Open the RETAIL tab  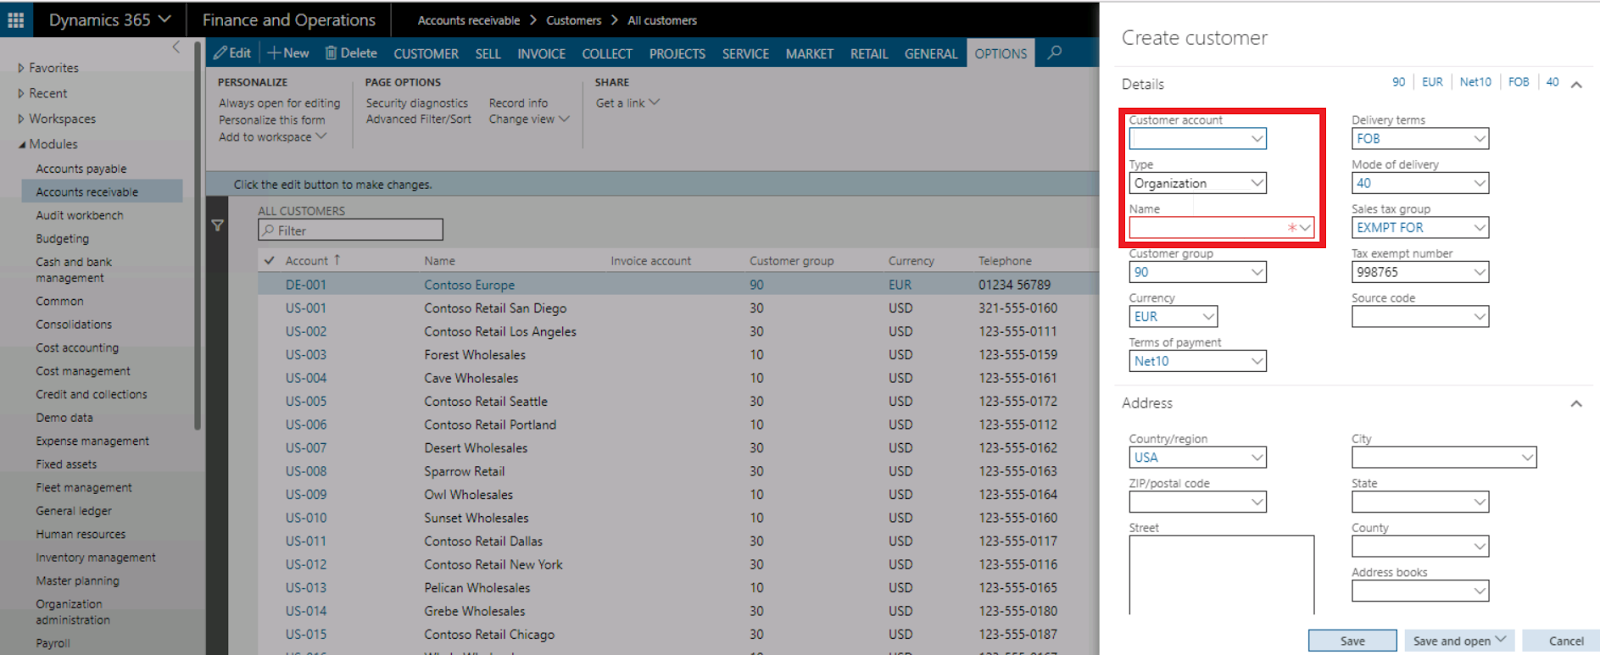[869, 54]
